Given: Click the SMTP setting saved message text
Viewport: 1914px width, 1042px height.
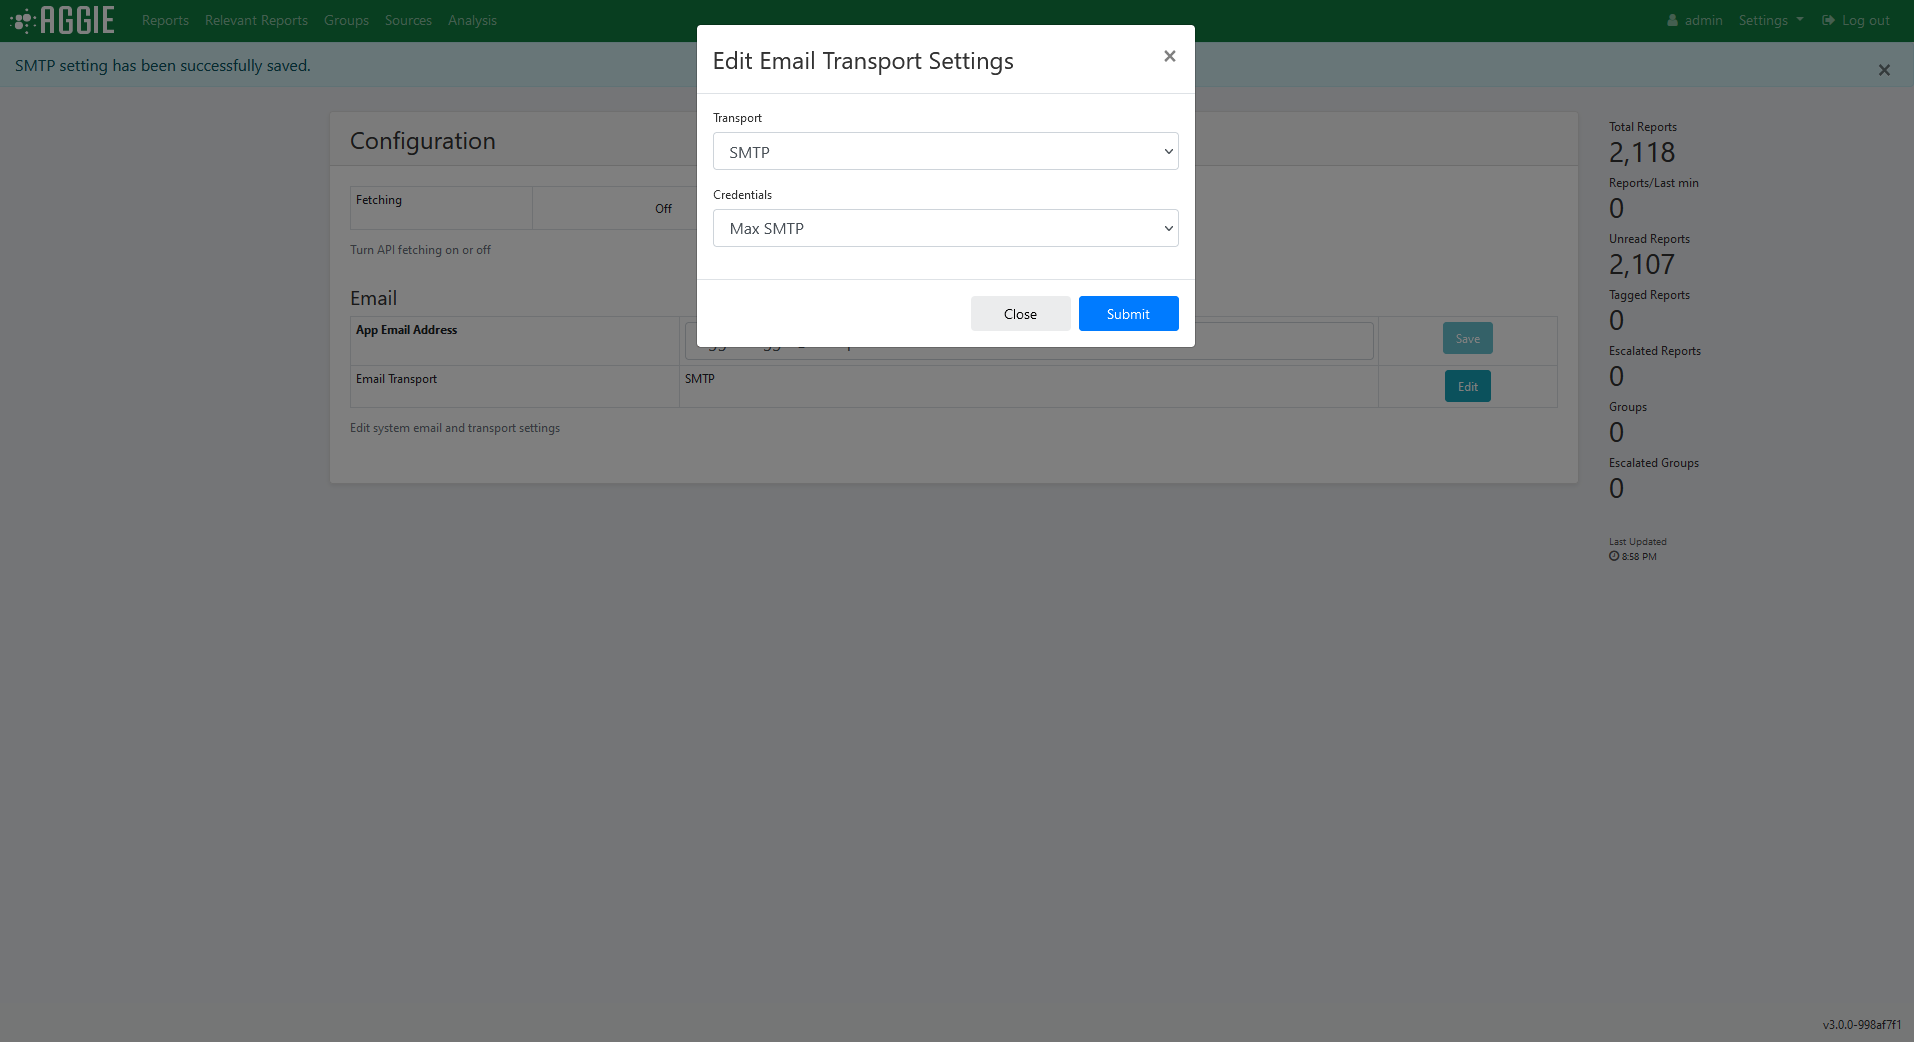Looking at the screenshot, I should pyautogui.click(x=163, y=66).
